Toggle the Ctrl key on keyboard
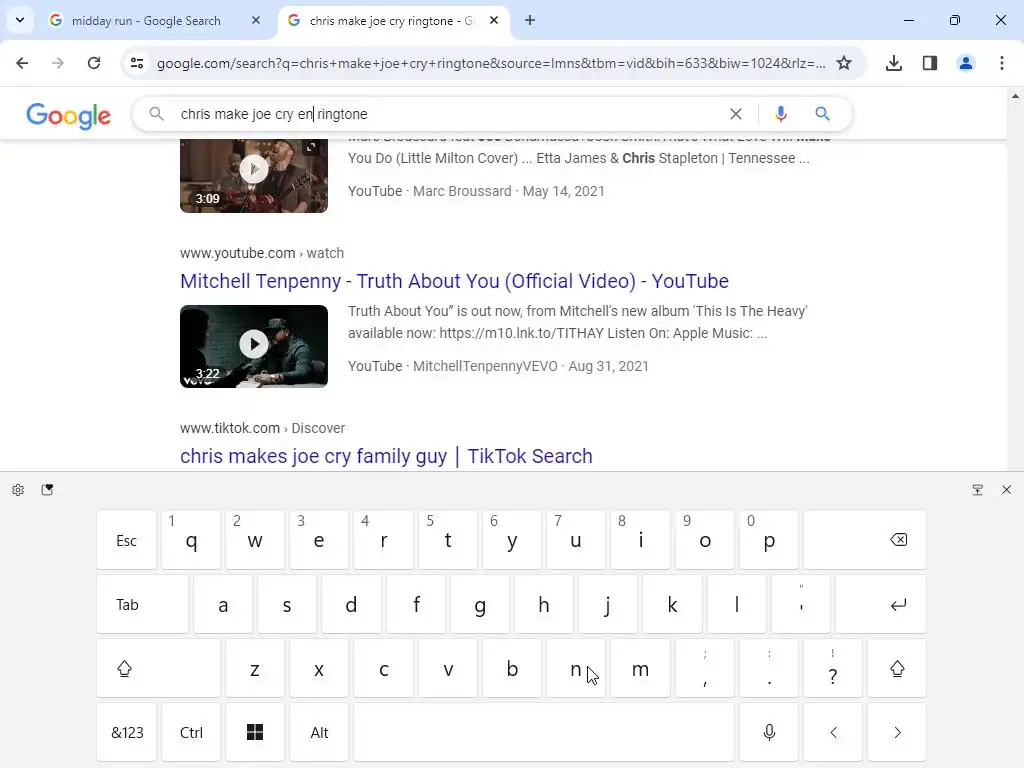 coord(191,732)
